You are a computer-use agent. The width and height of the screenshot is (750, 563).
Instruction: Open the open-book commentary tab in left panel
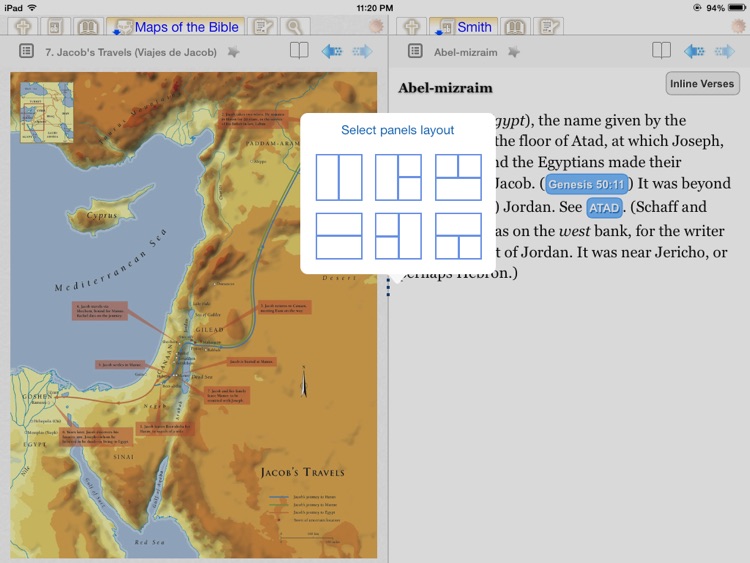tap(88, 26)
